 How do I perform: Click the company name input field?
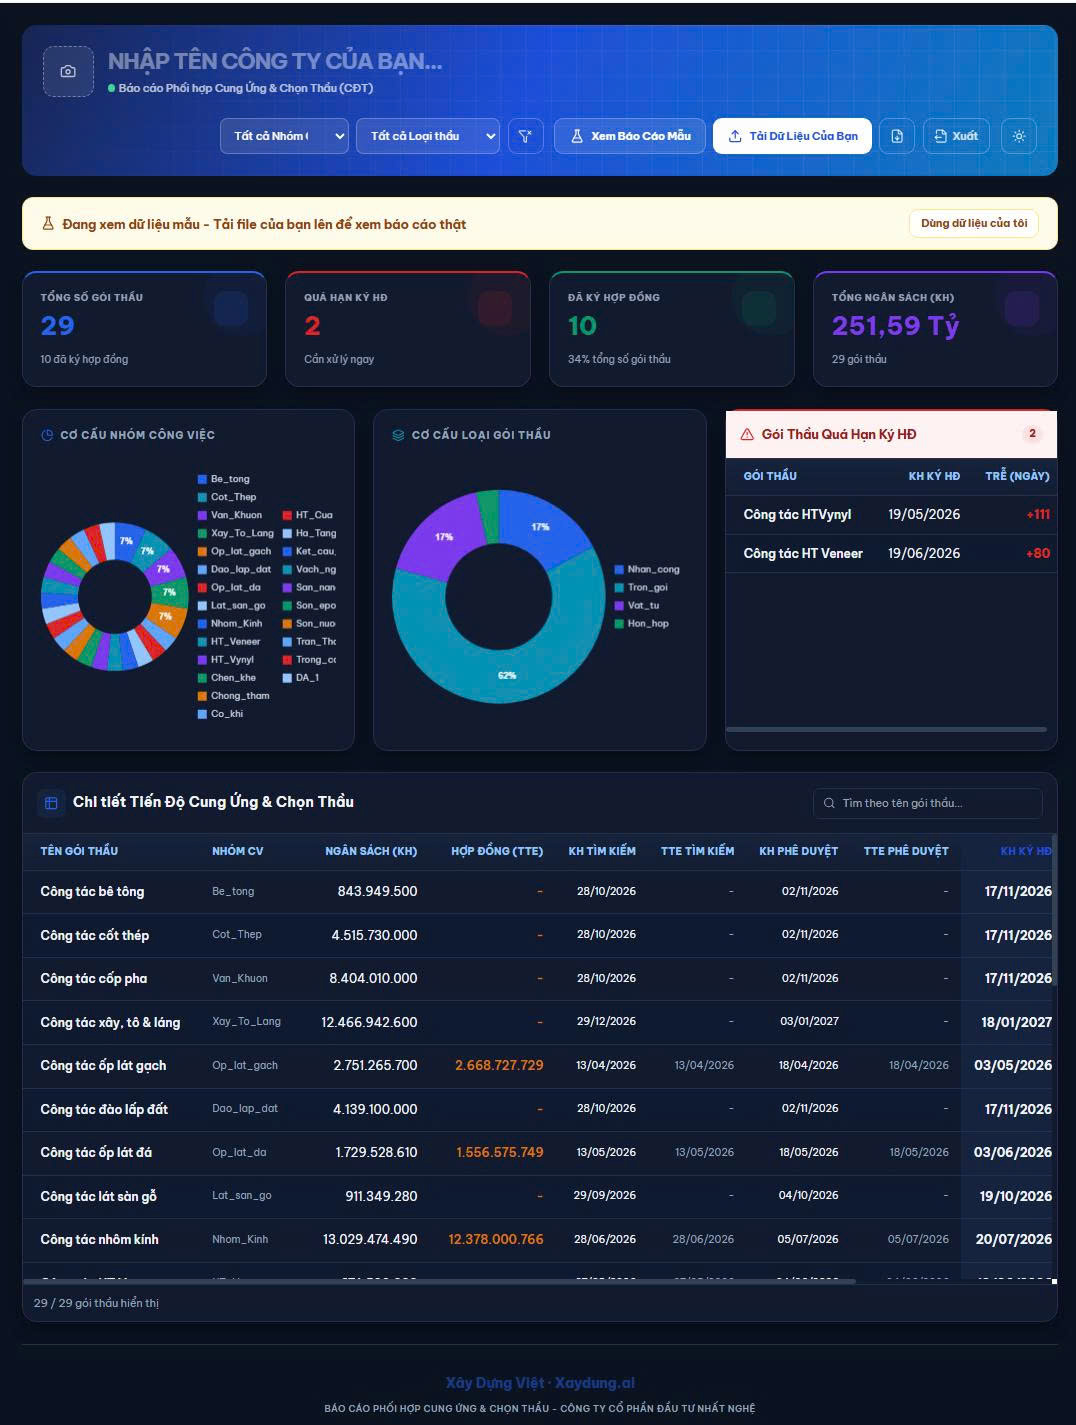(275, 61)
